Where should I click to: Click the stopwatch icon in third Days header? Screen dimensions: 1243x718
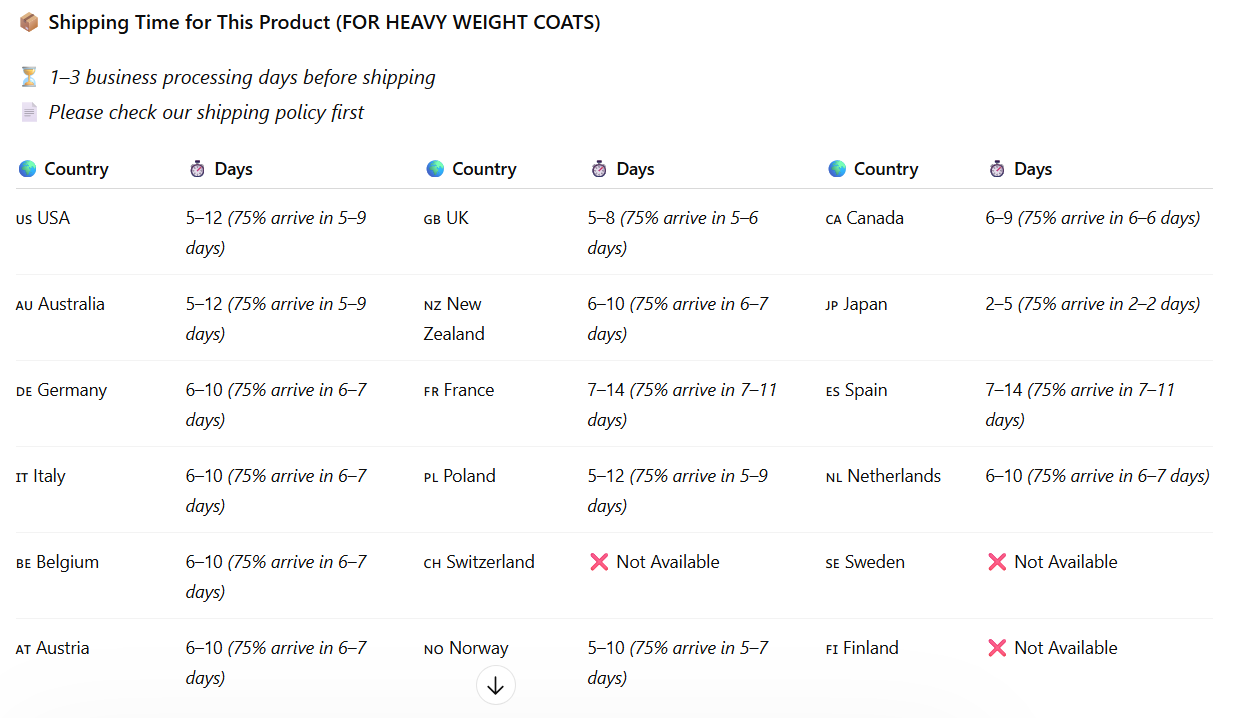(x=997, y=169)
